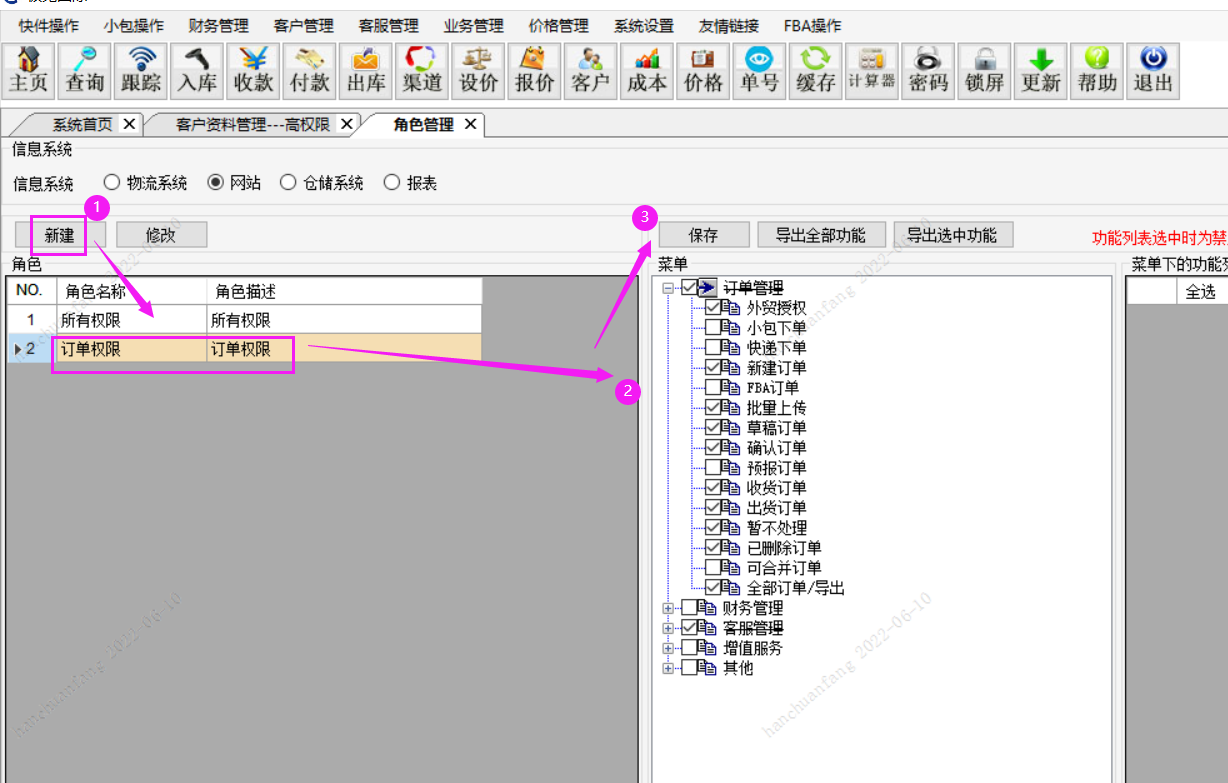Click the 新建 button
The image size is (1228, 783).
60,235
